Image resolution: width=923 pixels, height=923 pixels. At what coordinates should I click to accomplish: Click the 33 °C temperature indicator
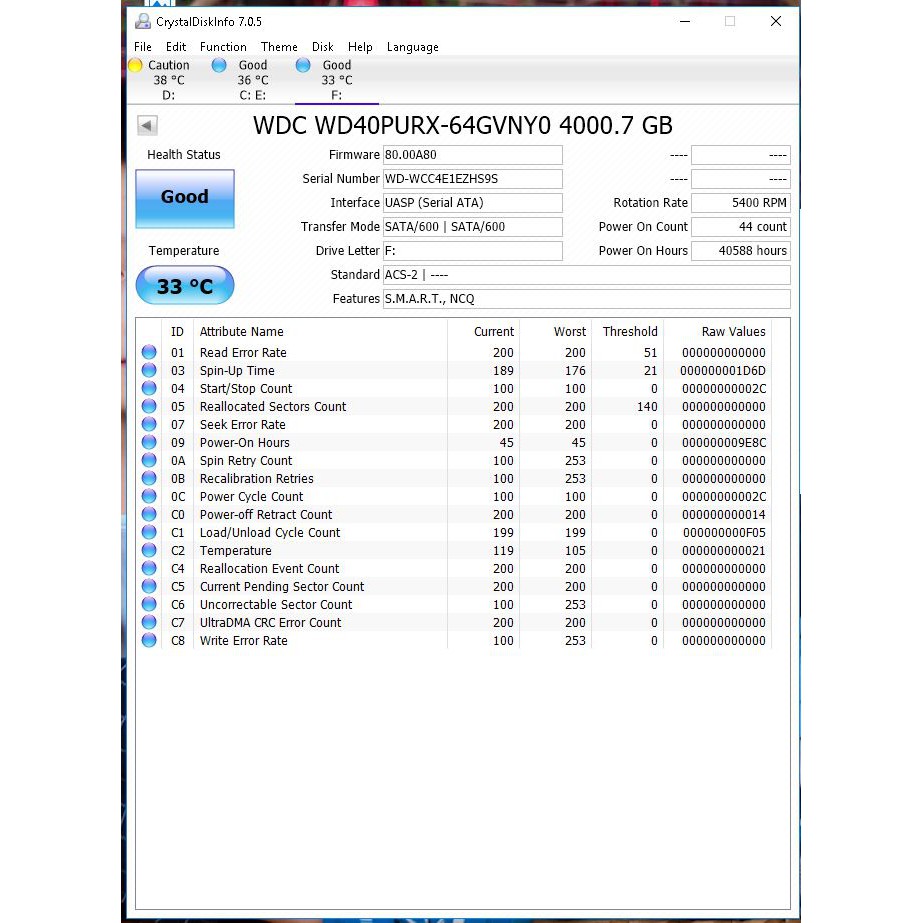(184, 285)
